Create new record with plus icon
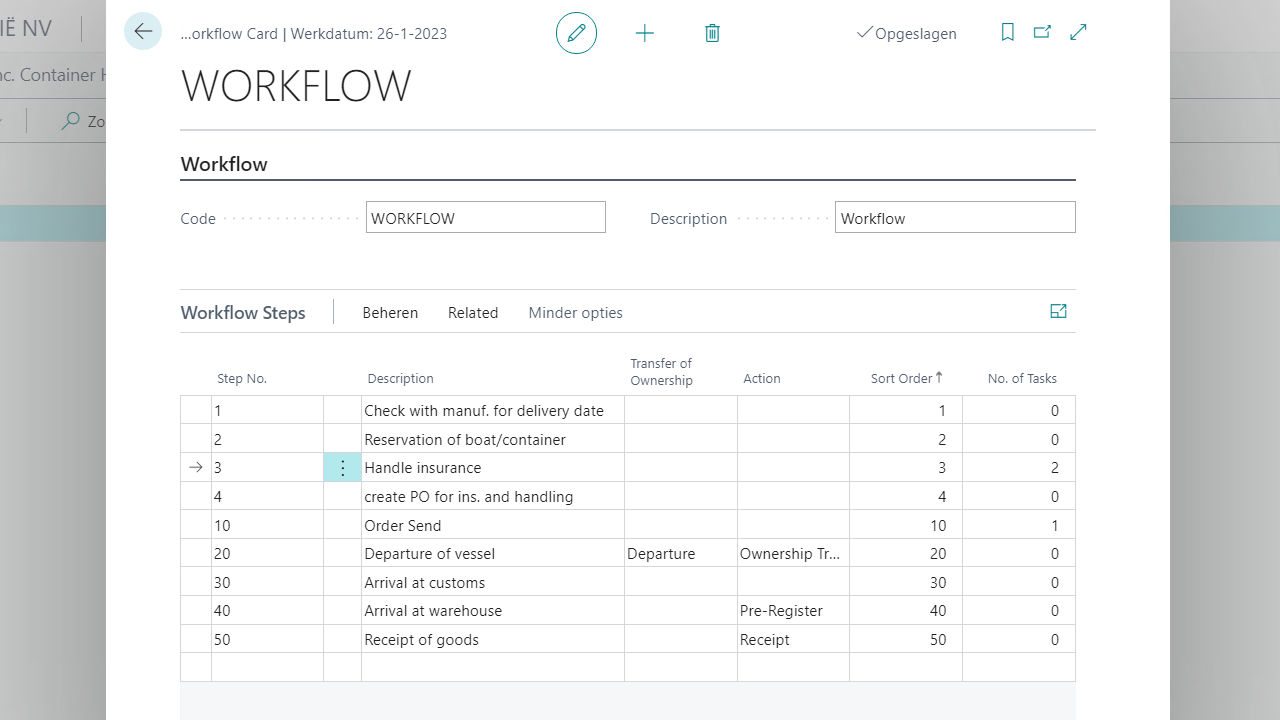The height and width of the screenshot is (720, 1280). coord(645,33)
